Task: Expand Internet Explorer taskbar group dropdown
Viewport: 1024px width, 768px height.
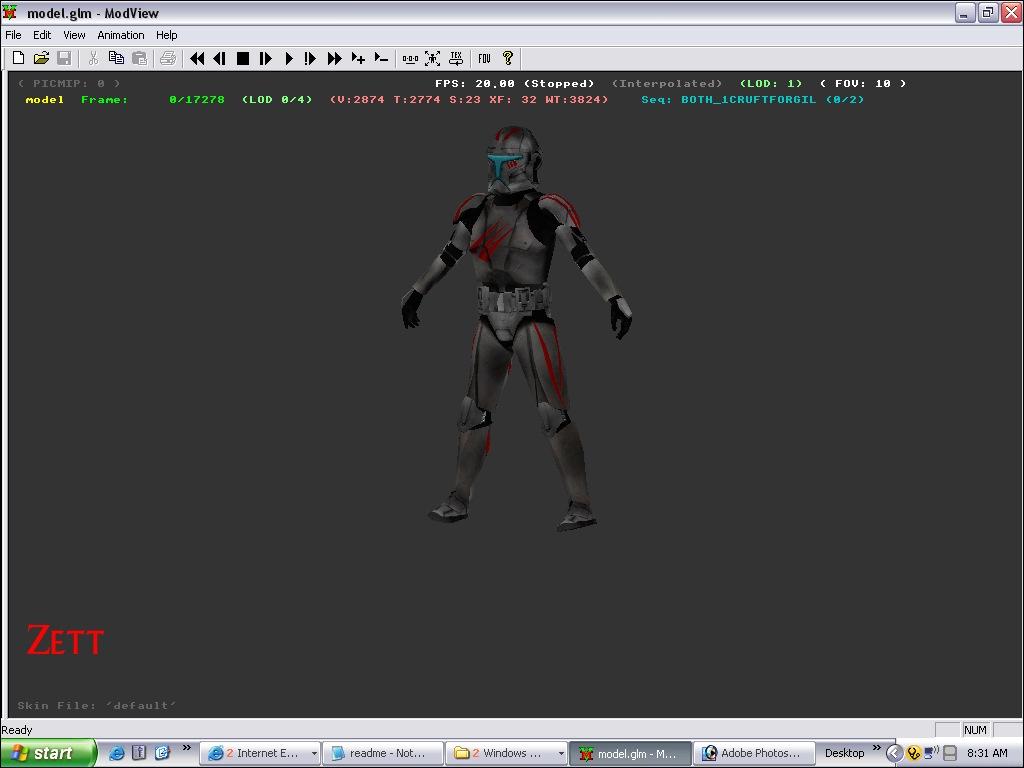Action: coord(313,753)
